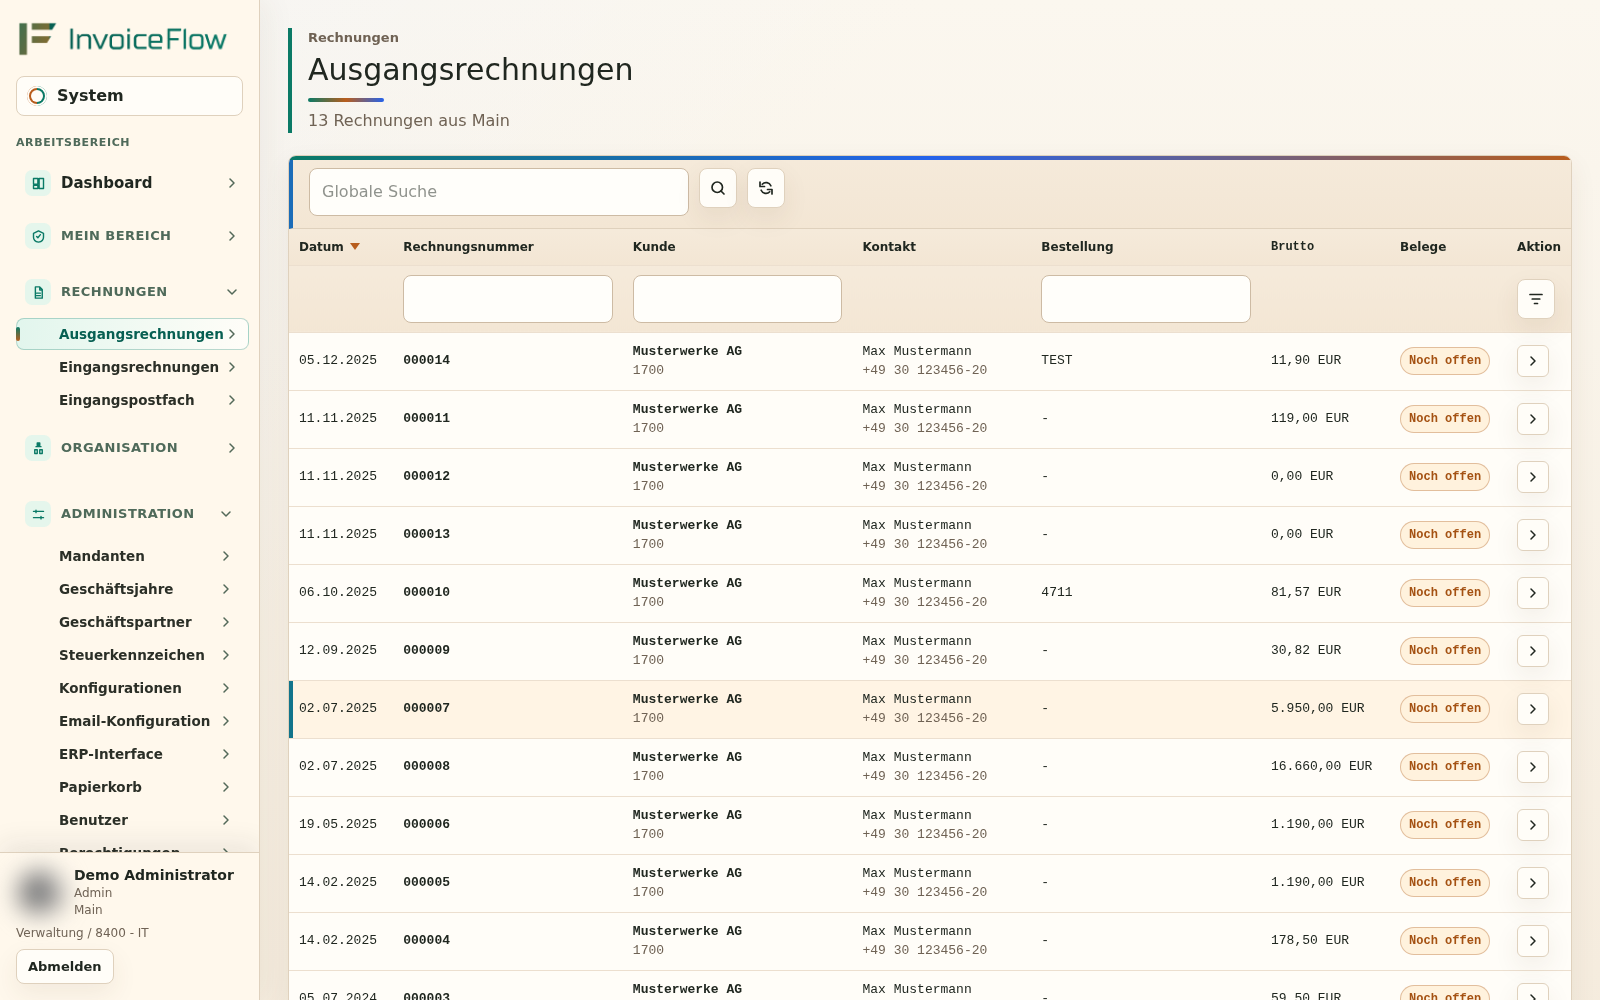Click the chevron next to Eingangsrechnungen
Viewport: 1600px width, 1000px height.
click(232, 367)
